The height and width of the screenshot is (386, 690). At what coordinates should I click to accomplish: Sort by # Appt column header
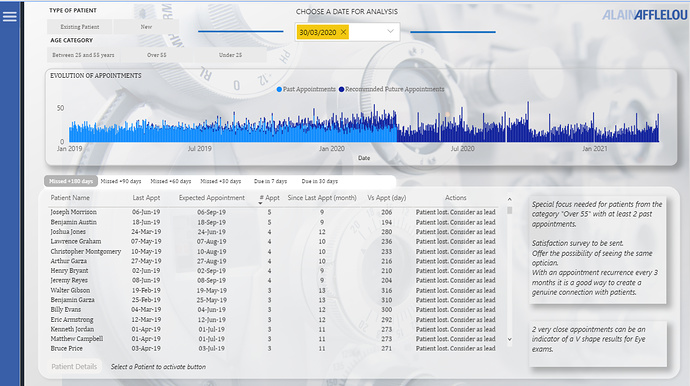click(x=269, y=198)
